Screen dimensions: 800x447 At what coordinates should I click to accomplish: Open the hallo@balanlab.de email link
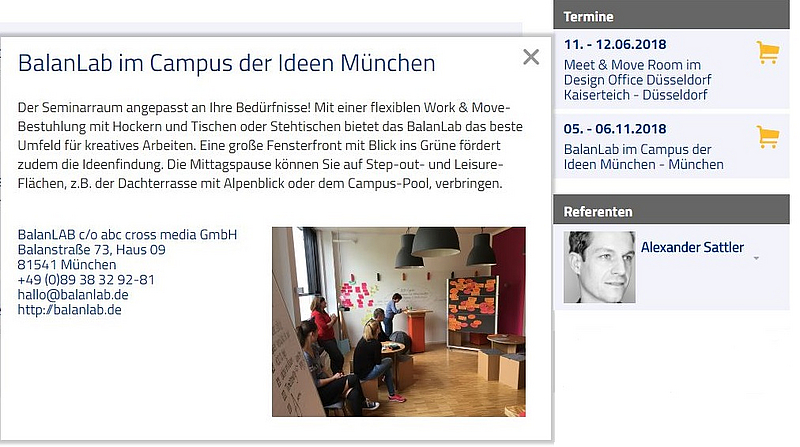[73, 295]
